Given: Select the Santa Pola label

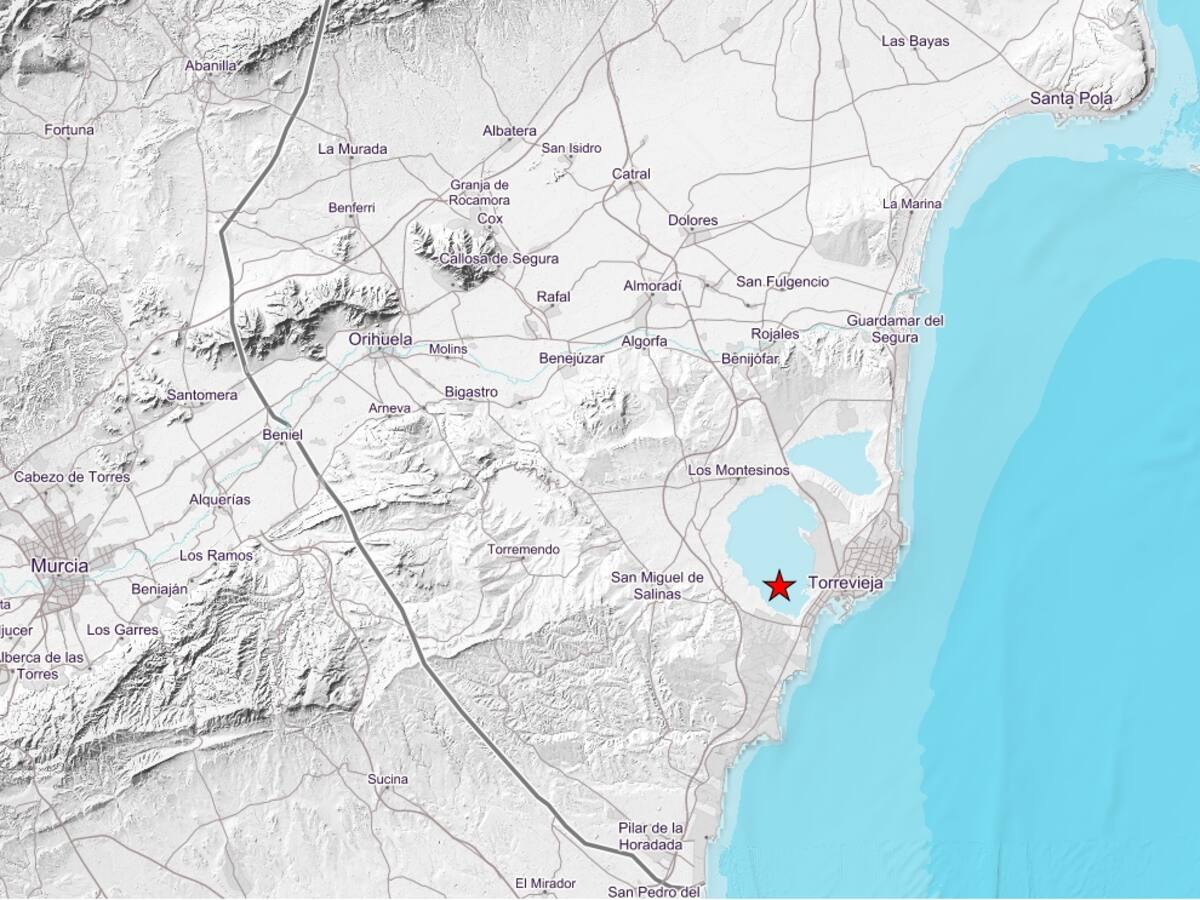Looking at the screenshot, I should point(1071,98).
